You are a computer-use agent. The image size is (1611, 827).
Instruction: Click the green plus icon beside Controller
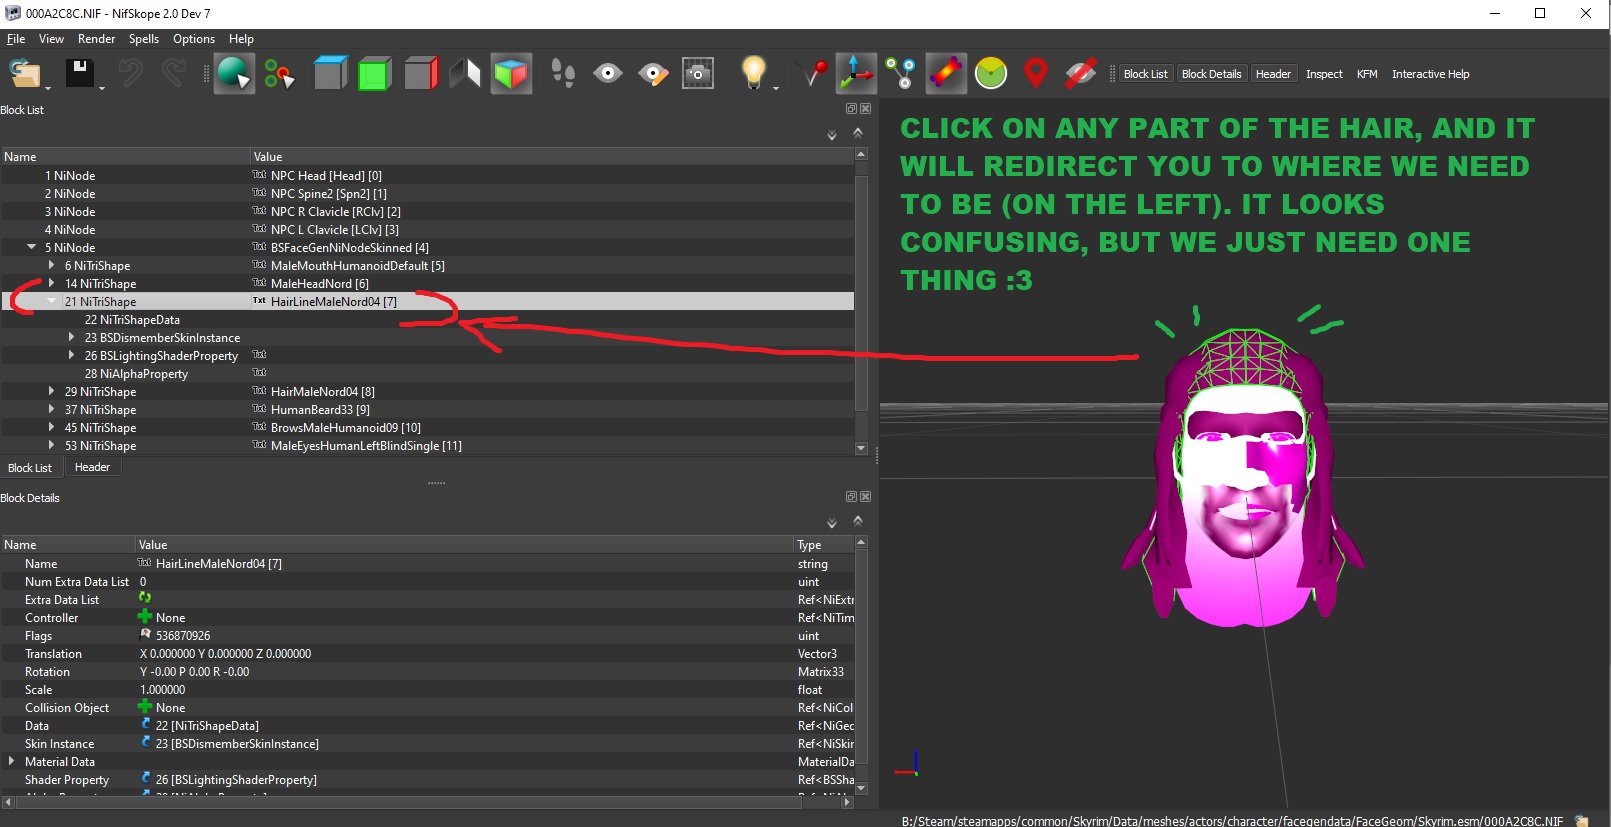coord(145,617)
